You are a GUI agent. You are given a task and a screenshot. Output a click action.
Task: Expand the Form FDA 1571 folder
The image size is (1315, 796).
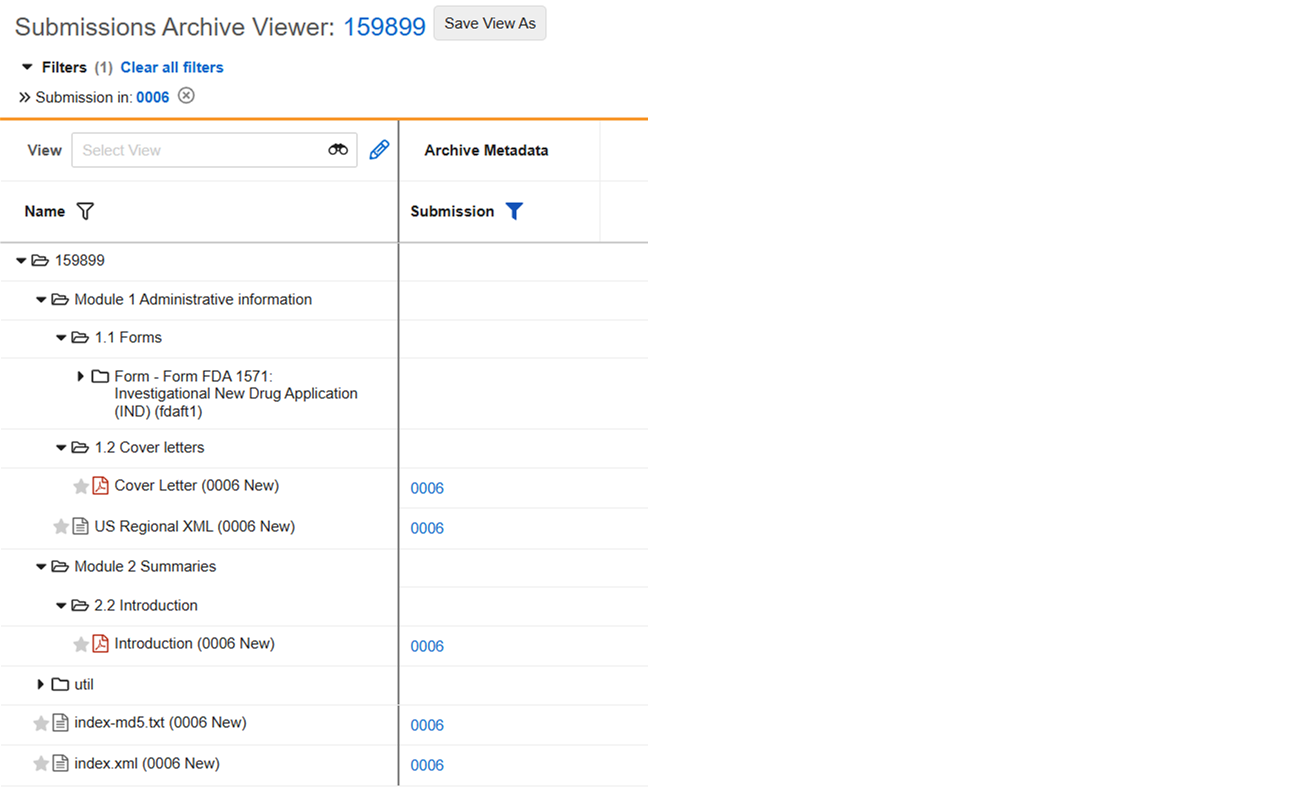pyautogui.click(x=81, y=376)
